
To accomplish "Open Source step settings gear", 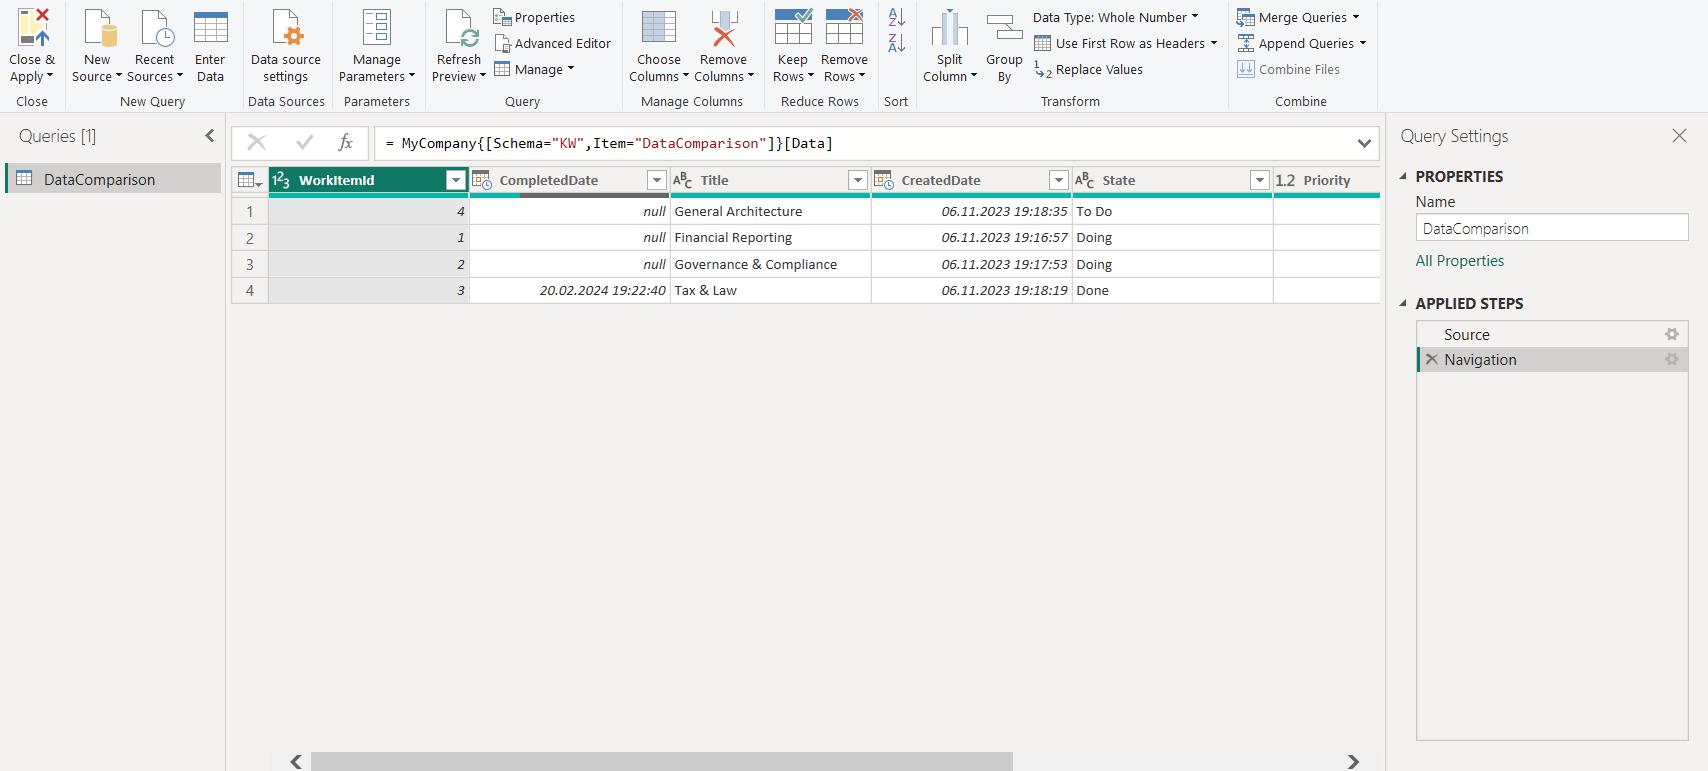I will 1672,334.
